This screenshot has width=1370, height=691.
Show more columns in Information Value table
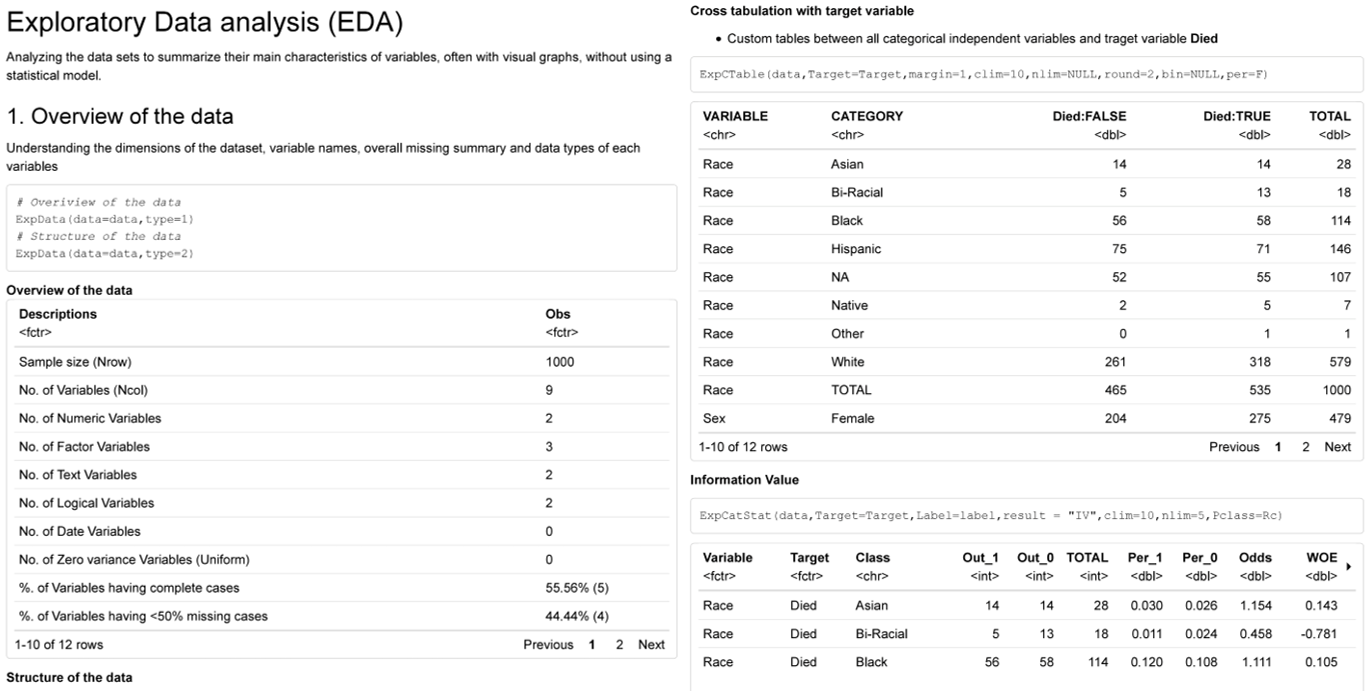(x=1355, y=566)
